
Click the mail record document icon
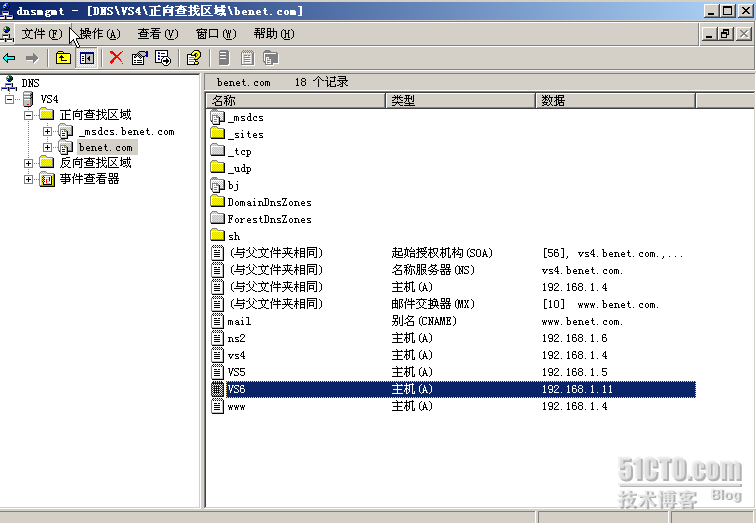[x=217, y=321]
